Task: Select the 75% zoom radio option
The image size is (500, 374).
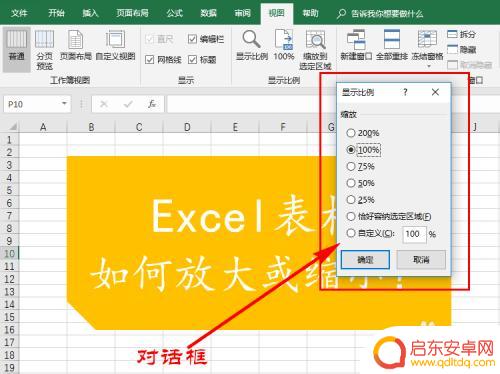Action: click(351, 166)
